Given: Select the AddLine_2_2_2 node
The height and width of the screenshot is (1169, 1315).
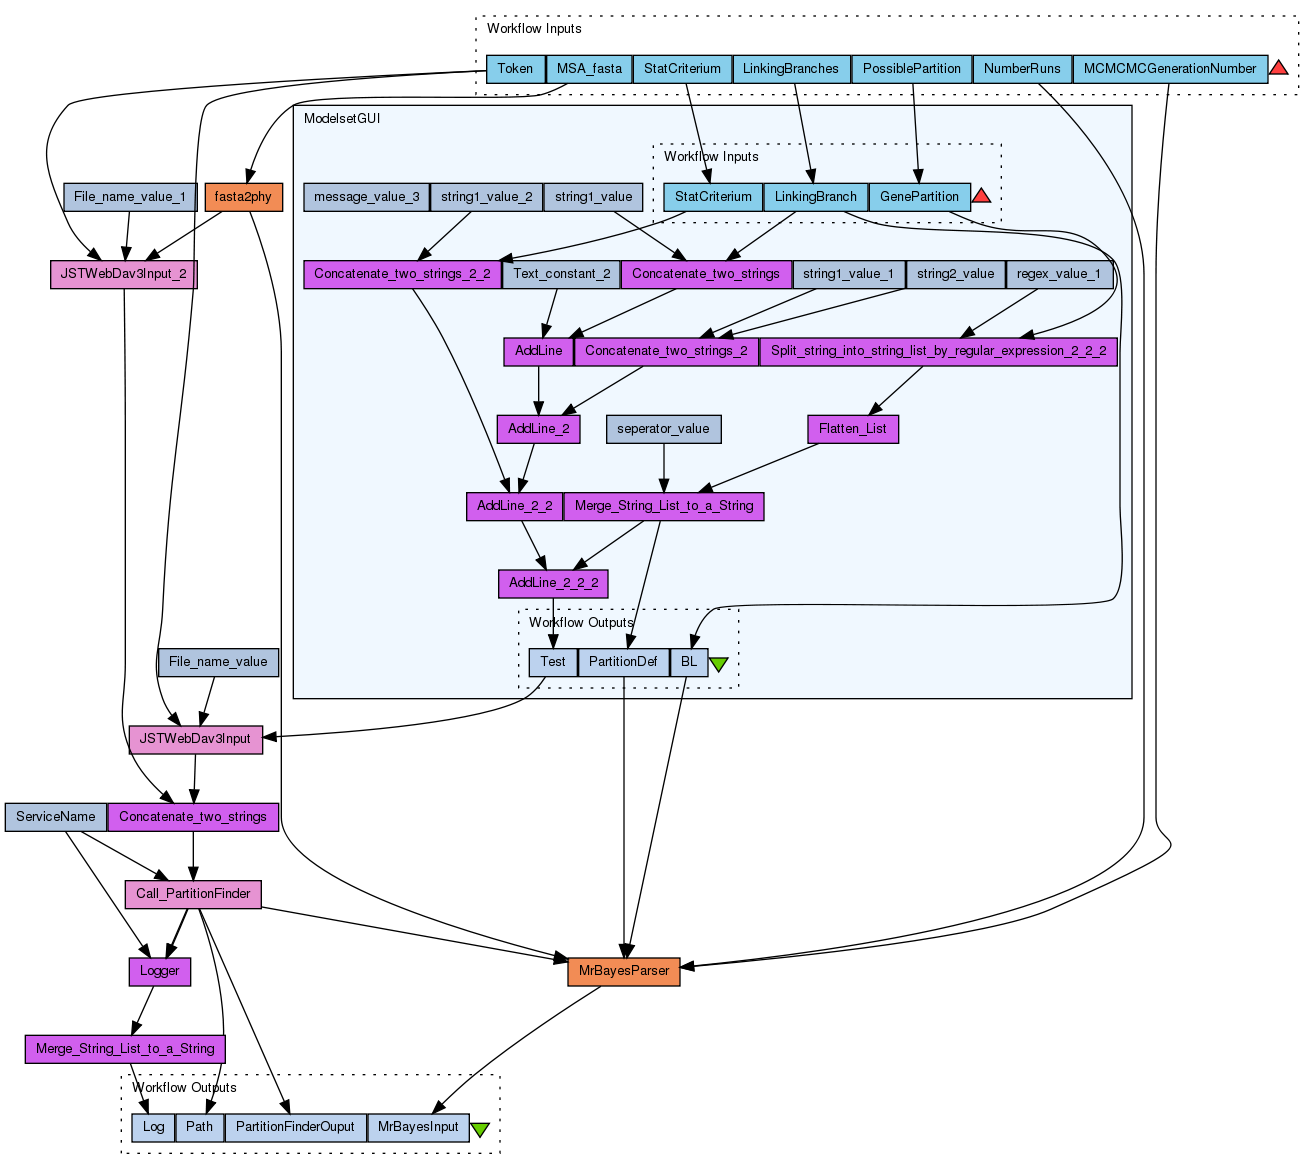Looking at the screenshot, I should [553, 583].
